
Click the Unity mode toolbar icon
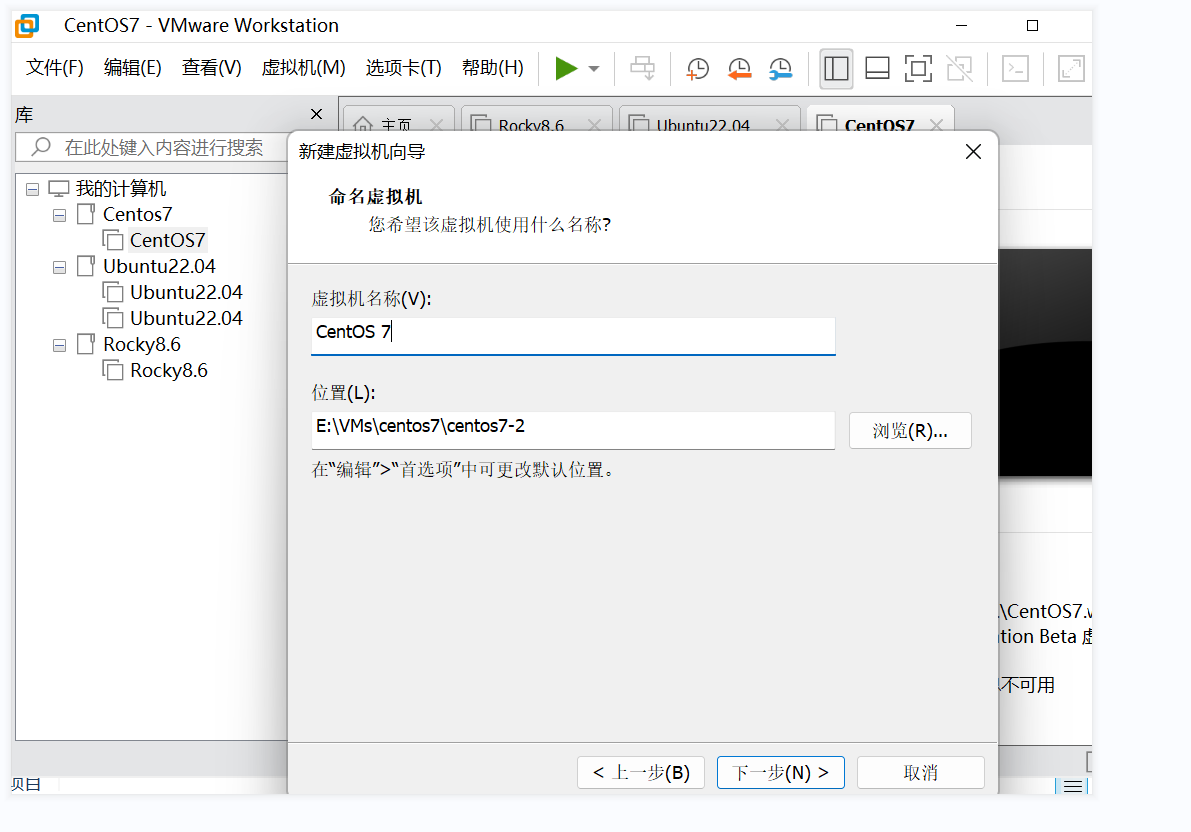tap(959, 68)
